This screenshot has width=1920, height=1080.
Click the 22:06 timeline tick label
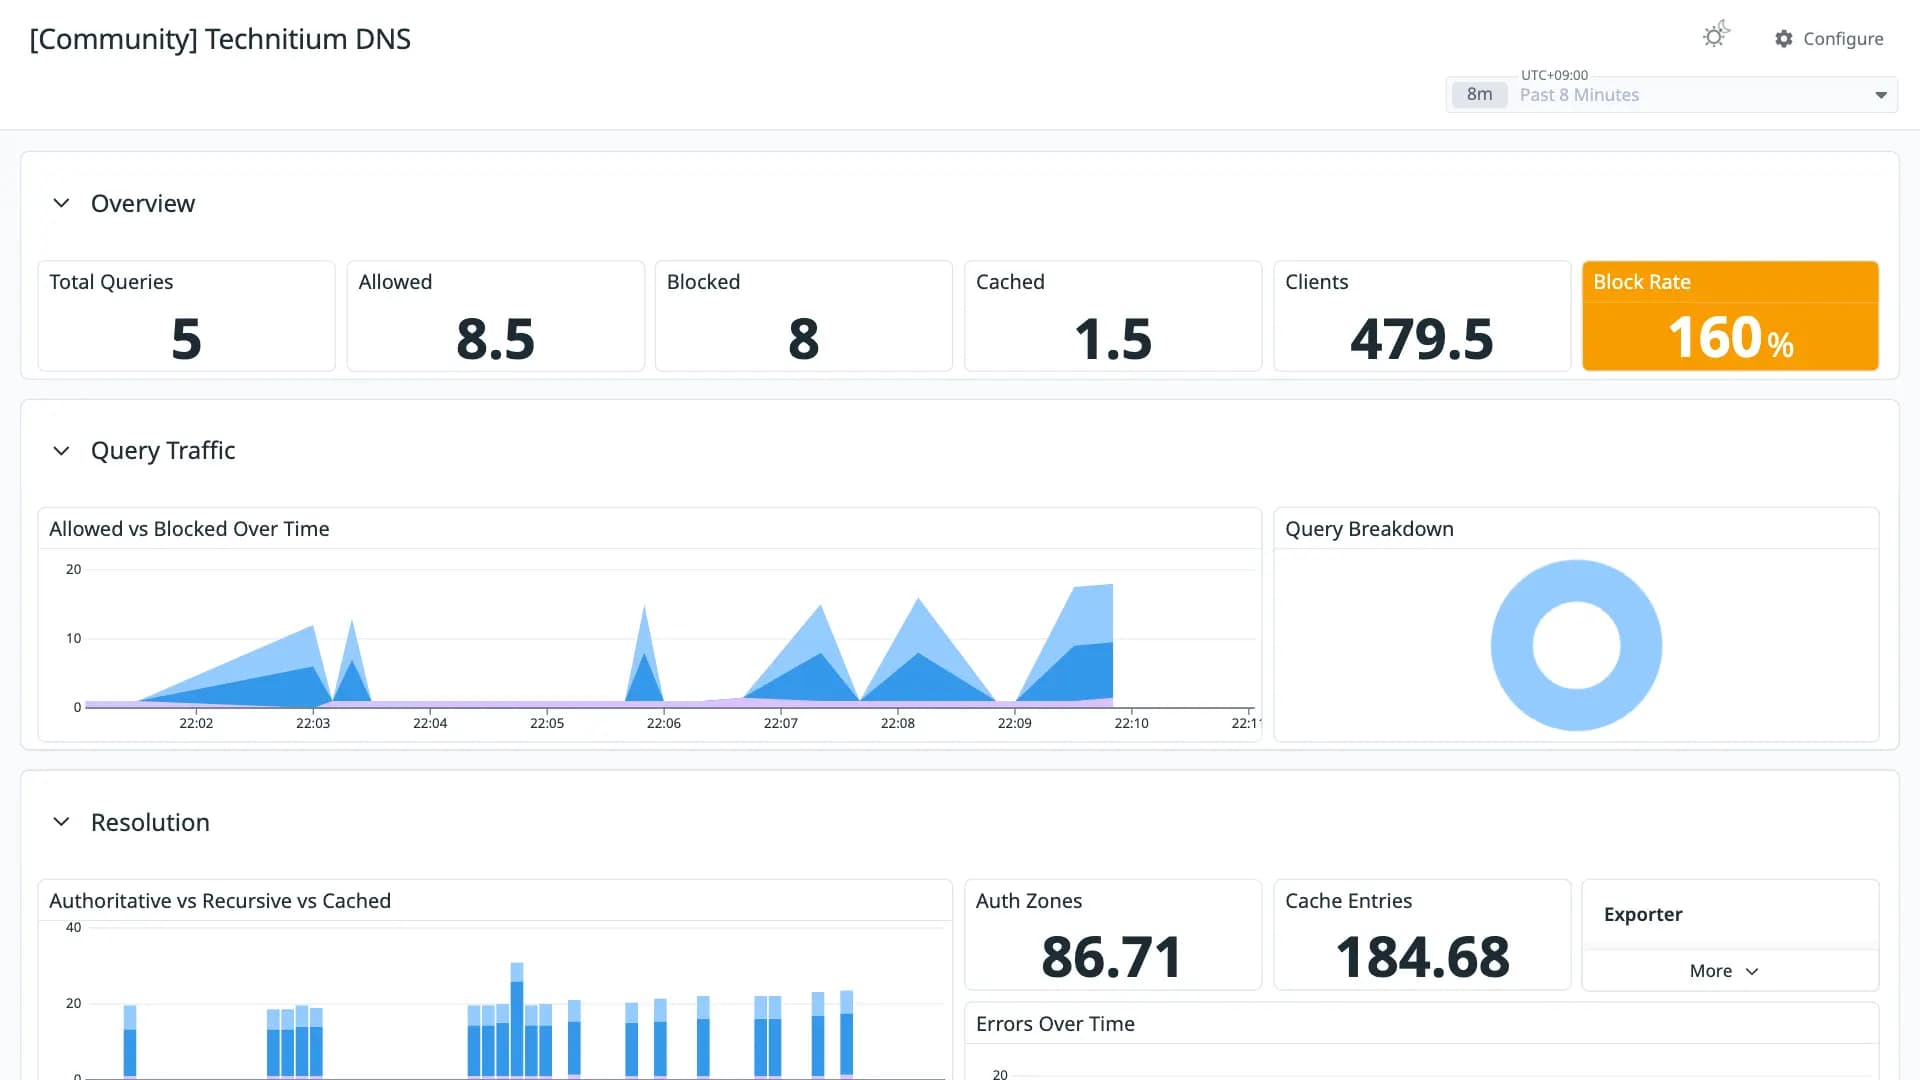(664, 723)
